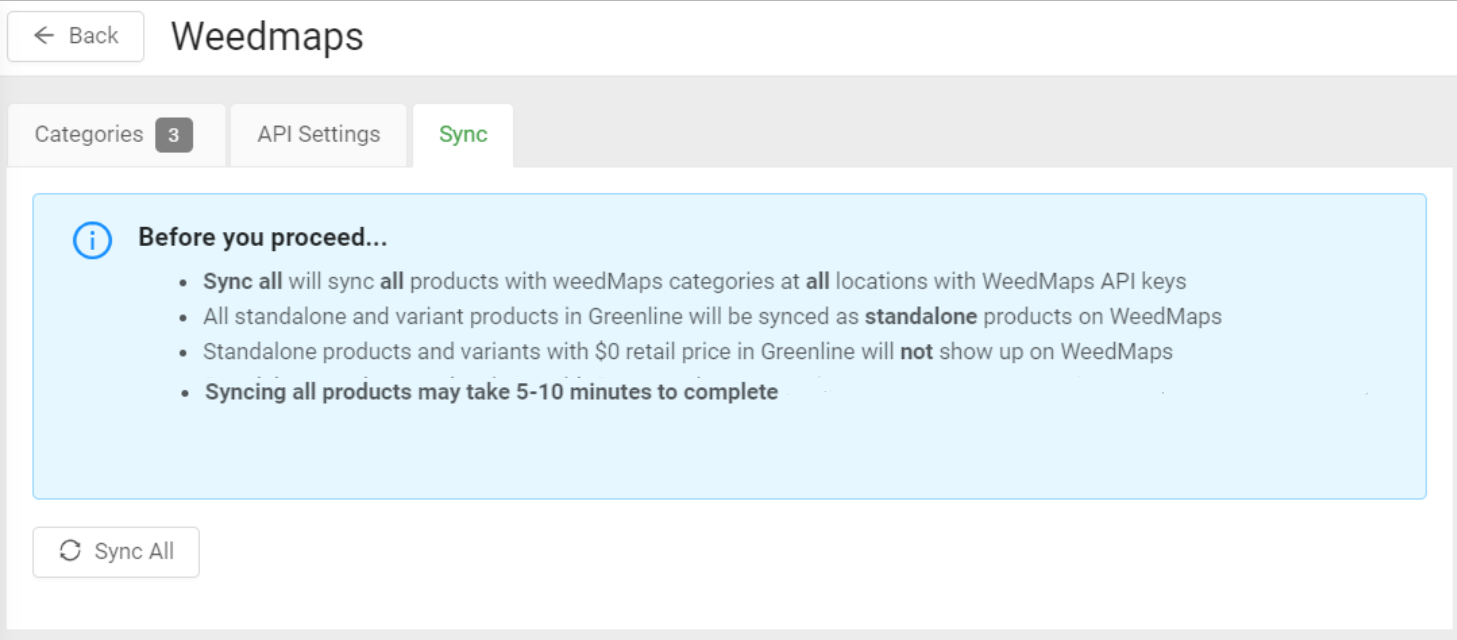Image resolution: width=1457 pixels, height=640 pixels.
Task: Switch to the API Settings tab
Action: pyautogui.click(x=319, y=135)
